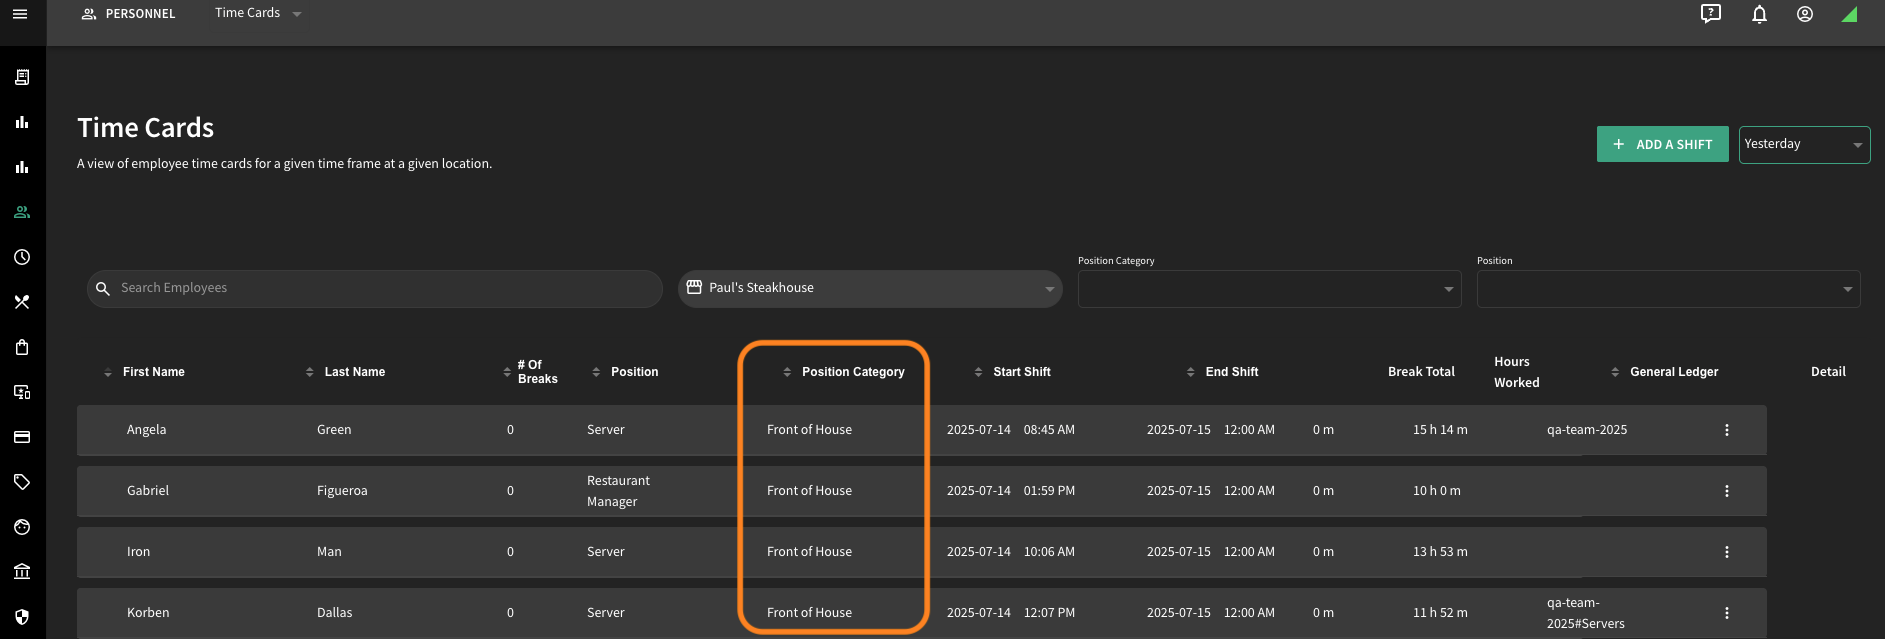Open the clock icon in sidebar

coord(22,257)
